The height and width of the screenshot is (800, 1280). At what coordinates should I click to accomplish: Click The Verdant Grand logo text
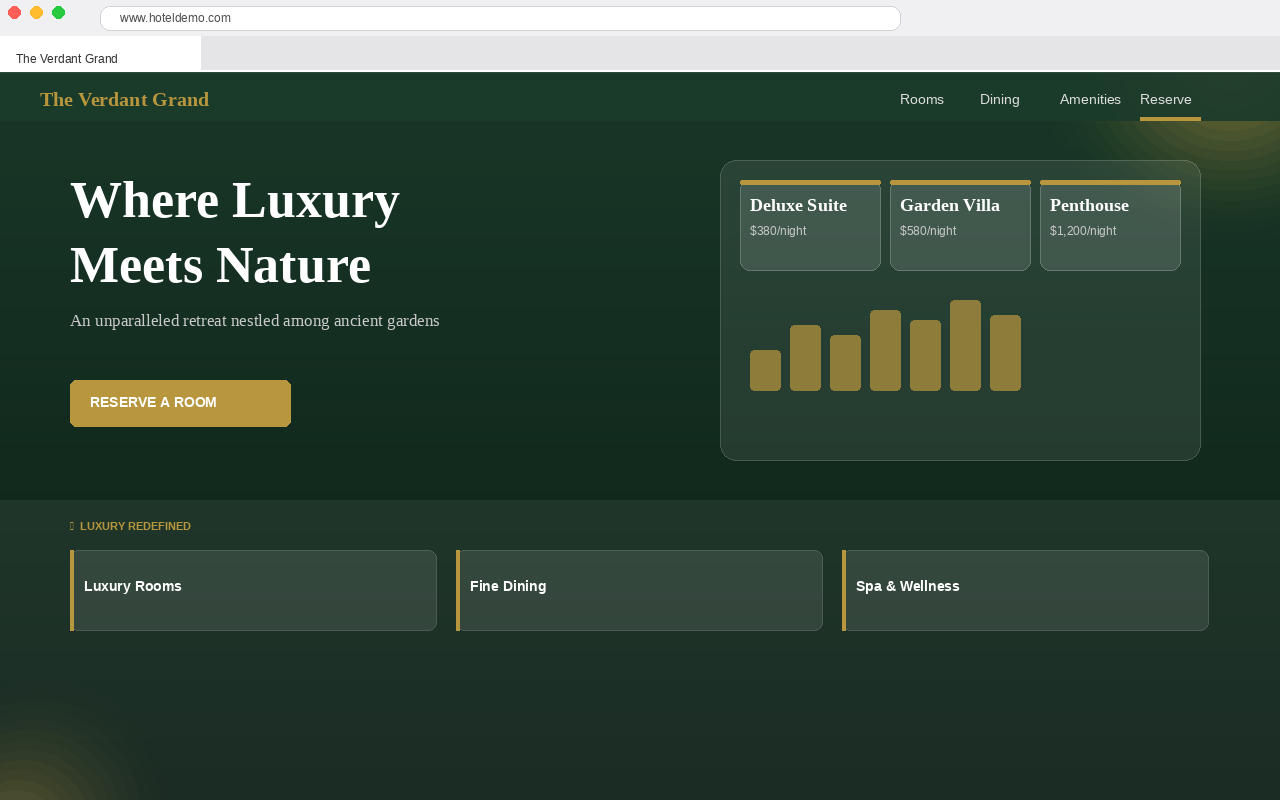125,99
